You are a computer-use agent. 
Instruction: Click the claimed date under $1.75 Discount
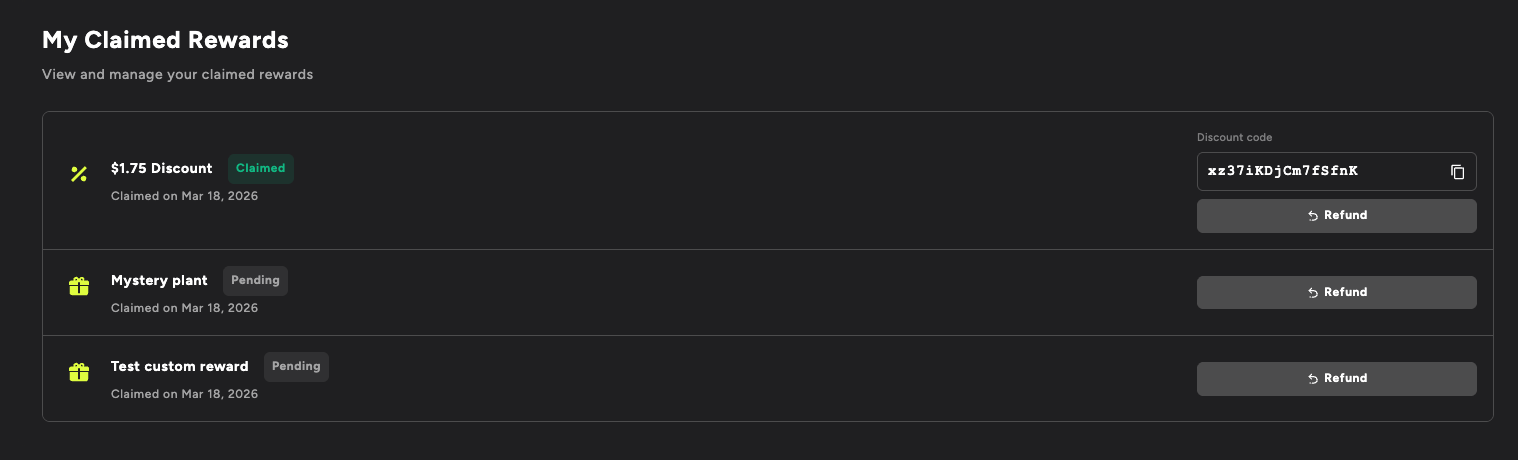pos(184,196)
